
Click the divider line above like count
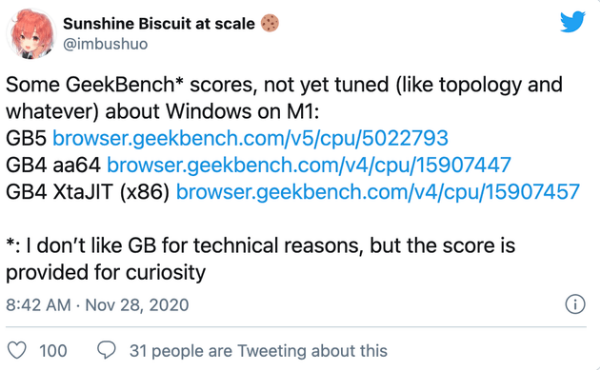(296, 327)
